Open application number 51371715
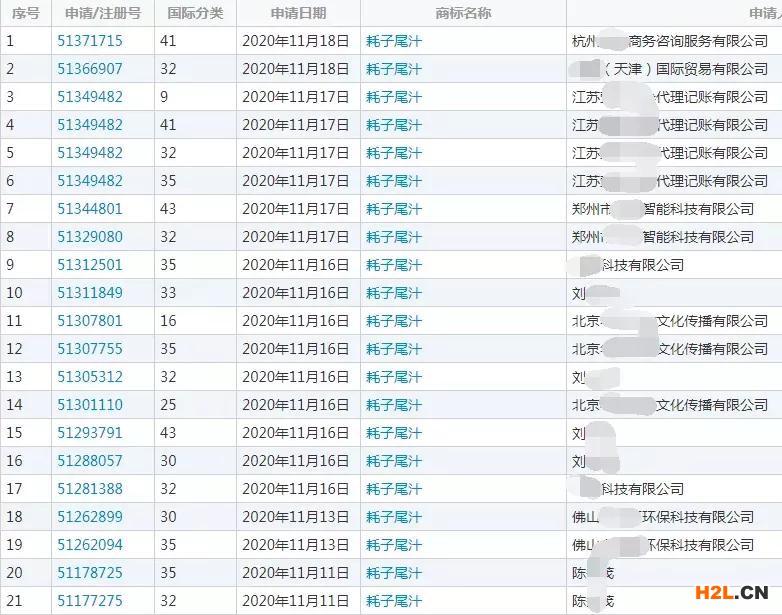Viewport: 782px width, 615px height. [90, 41]
